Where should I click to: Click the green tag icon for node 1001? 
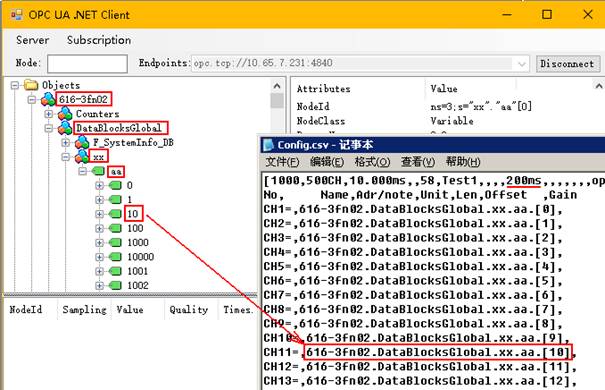[115, 271]
